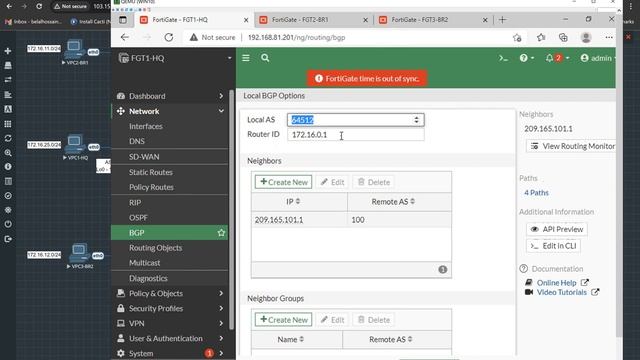
Task: Open browser profile avatar icon
Action: click(586, 37)
